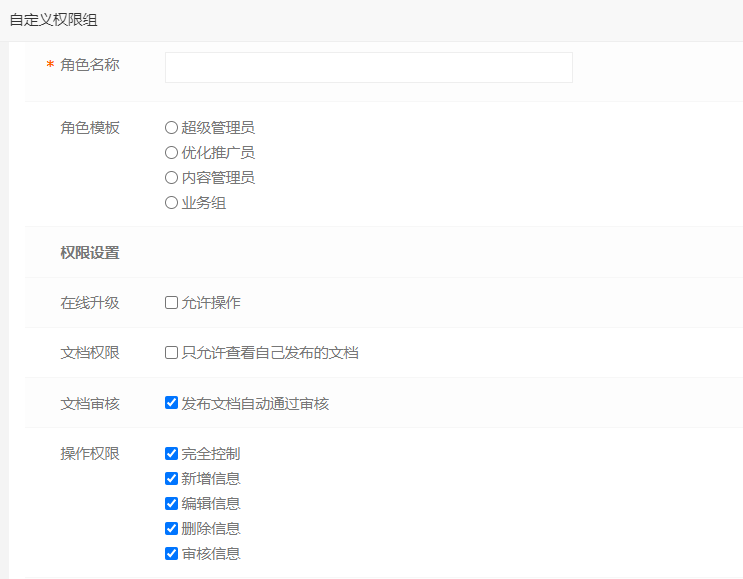Check 只允许查看自己发布的文档 option

(171, 353)
